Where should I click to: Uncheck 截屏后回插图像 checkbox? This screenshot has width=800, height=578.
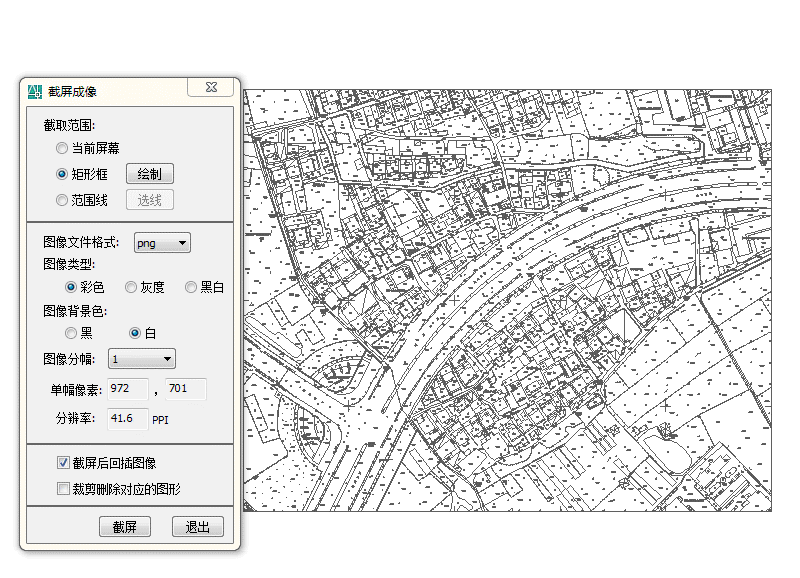pos(63,463)
